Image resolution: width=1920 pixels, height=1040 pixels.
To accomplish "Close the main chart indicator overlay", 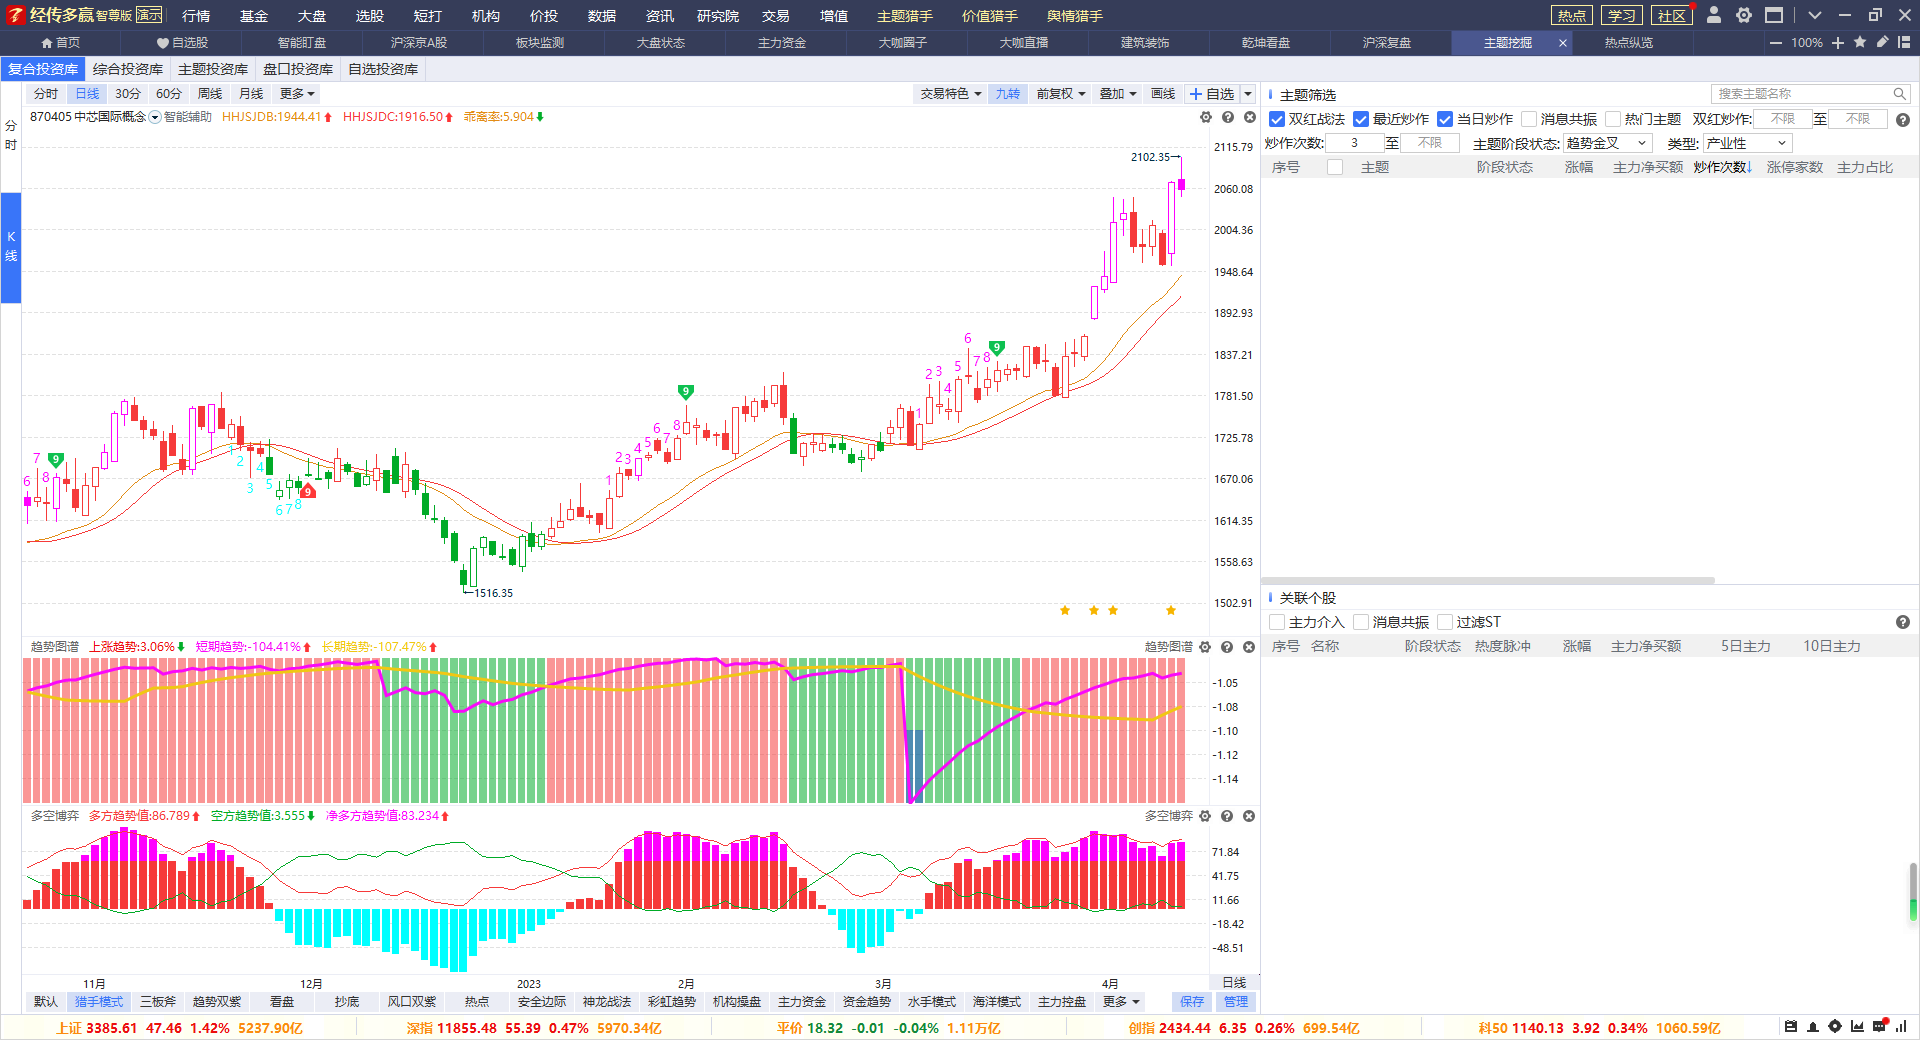I will tap(1249, 117).
